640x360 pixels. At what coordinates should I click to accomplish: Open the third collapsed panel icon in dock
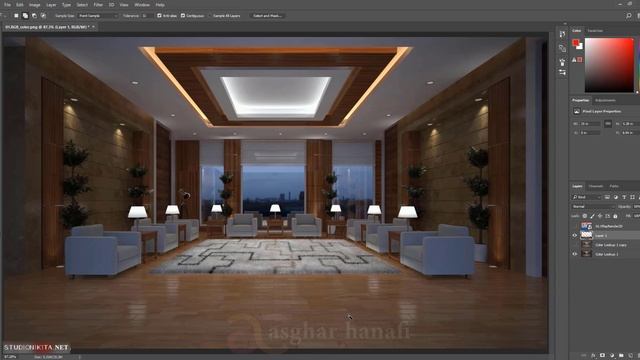pyautogui.click(x=562, y=62)
